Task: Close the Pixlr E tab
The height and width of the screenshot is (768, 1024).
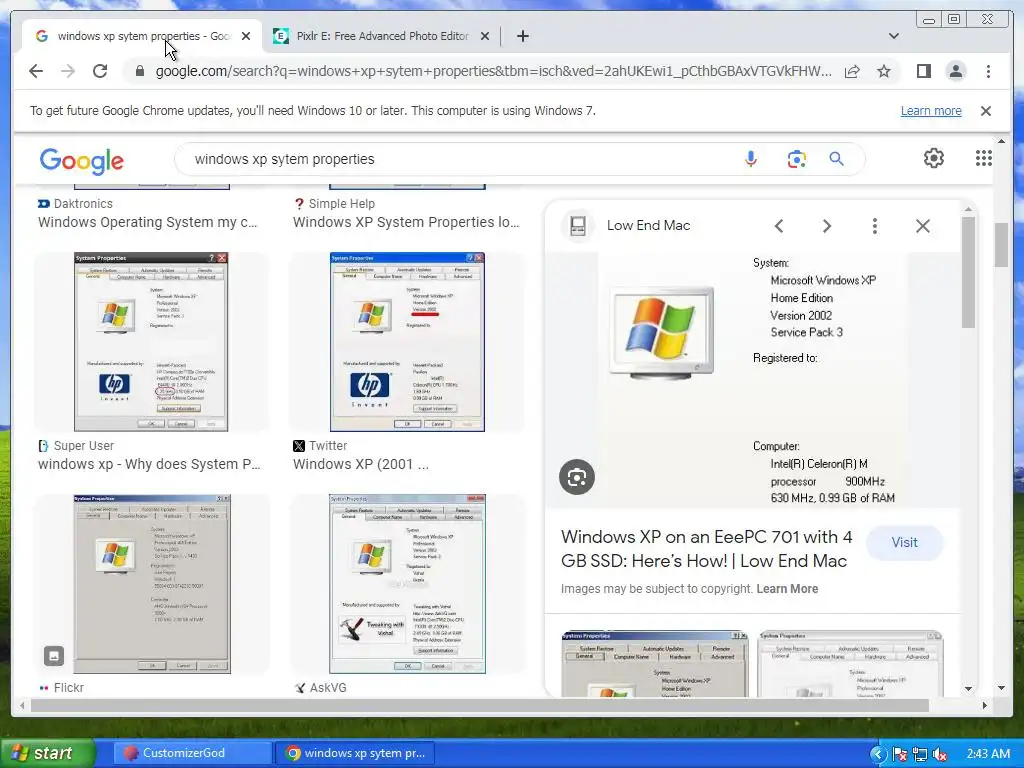Action: click(x=485, y=36)
